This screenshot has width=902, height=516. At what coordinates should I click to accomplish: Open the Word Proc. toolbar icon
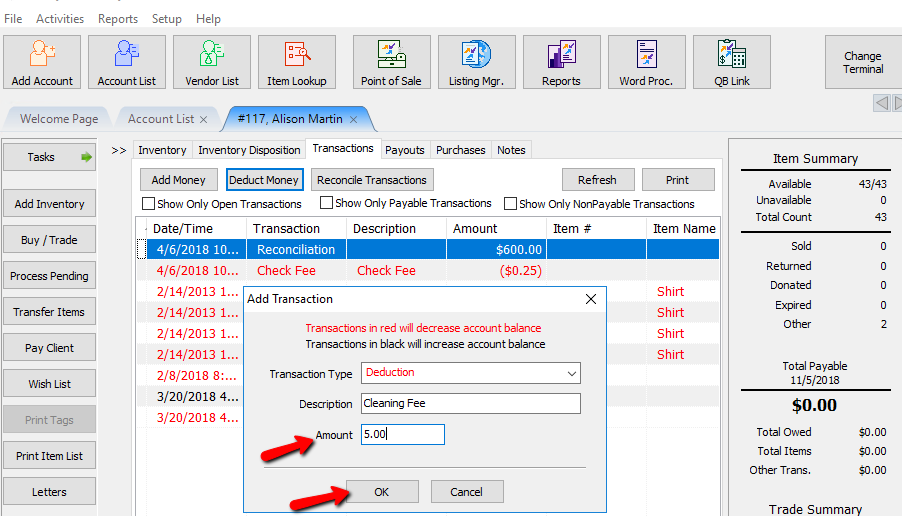coord(647,62)
